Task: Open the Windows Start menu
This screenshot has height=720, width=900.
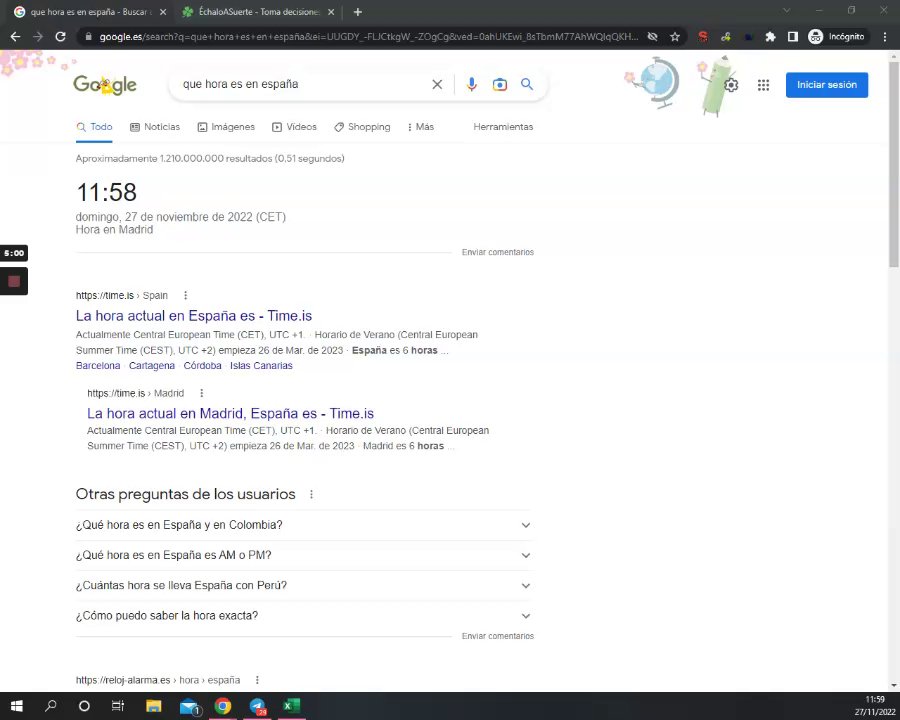Action: click(x=17, y=706)
